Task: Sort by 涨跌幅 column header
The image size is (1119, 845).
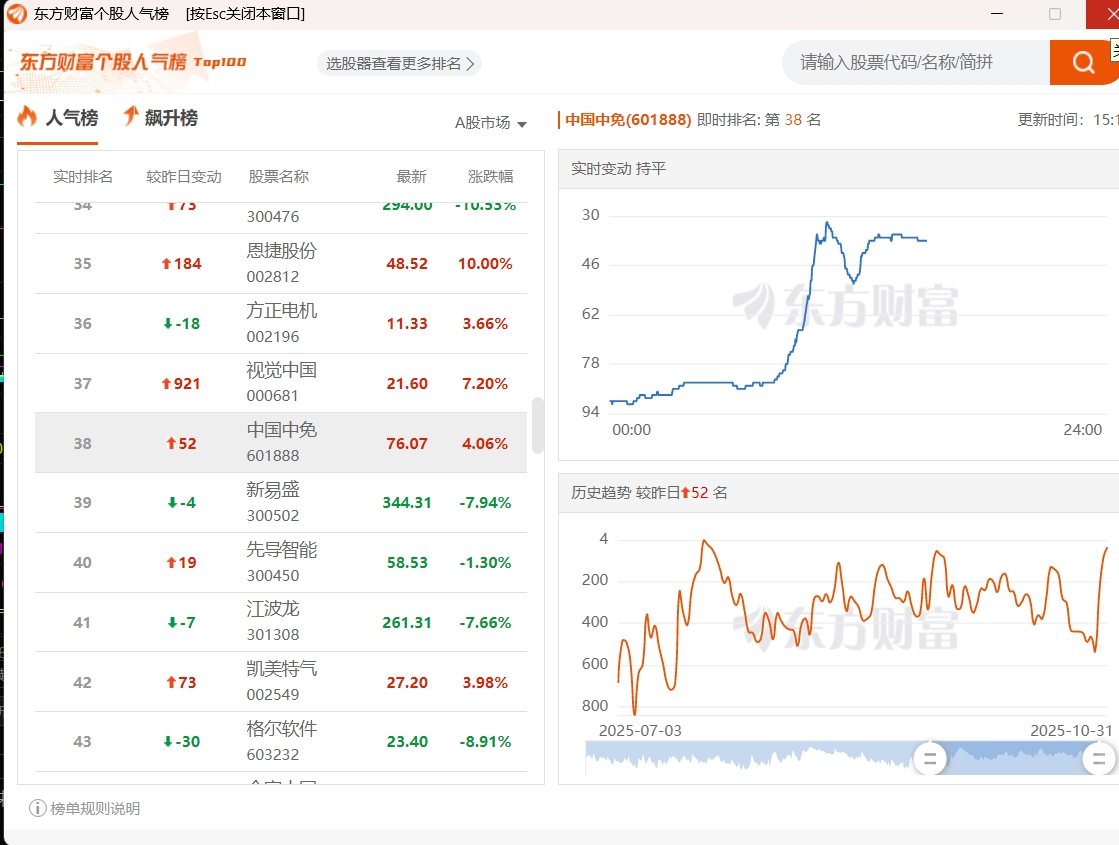Action: [490, 176]
